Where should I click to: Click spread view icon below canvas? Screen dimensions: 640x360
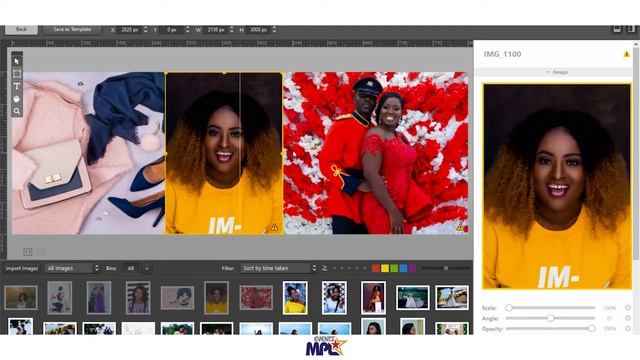(28, 252)
